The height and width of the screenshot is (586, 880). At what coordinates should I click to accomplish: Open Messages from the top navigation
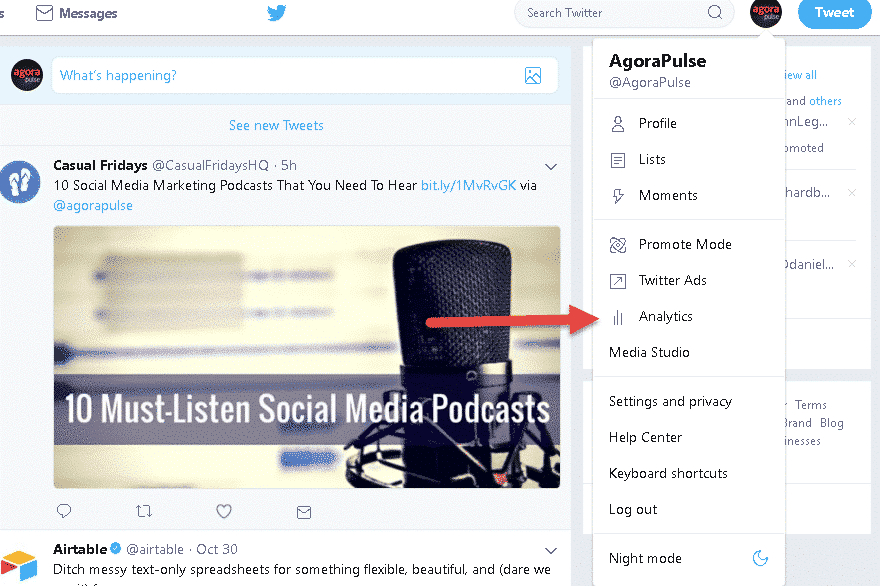point(76,13)
